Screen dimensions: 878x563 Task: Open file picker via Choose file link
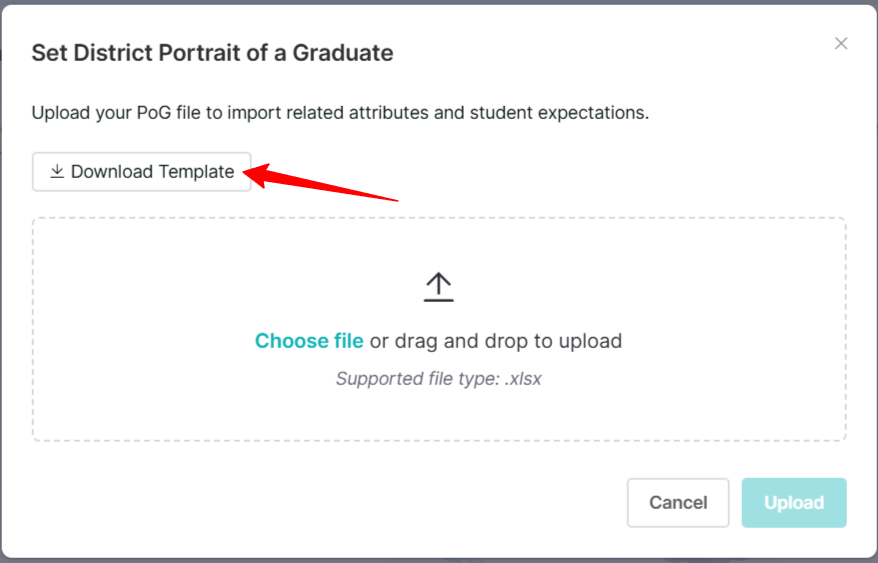coord(309,341)
